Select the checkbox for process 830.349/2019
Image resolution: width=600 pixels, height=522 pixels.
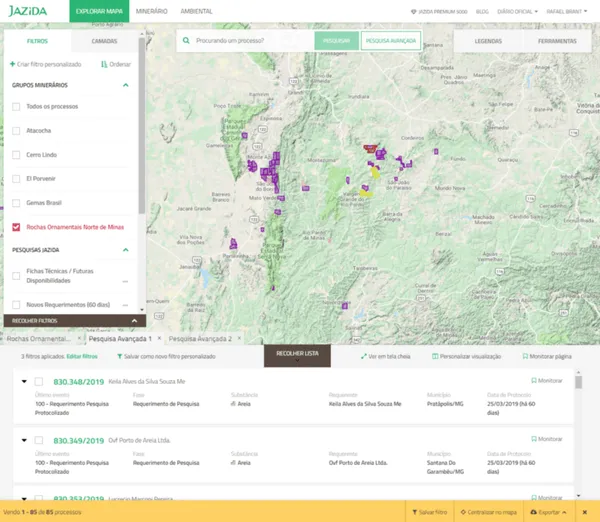tap(39, 440)
